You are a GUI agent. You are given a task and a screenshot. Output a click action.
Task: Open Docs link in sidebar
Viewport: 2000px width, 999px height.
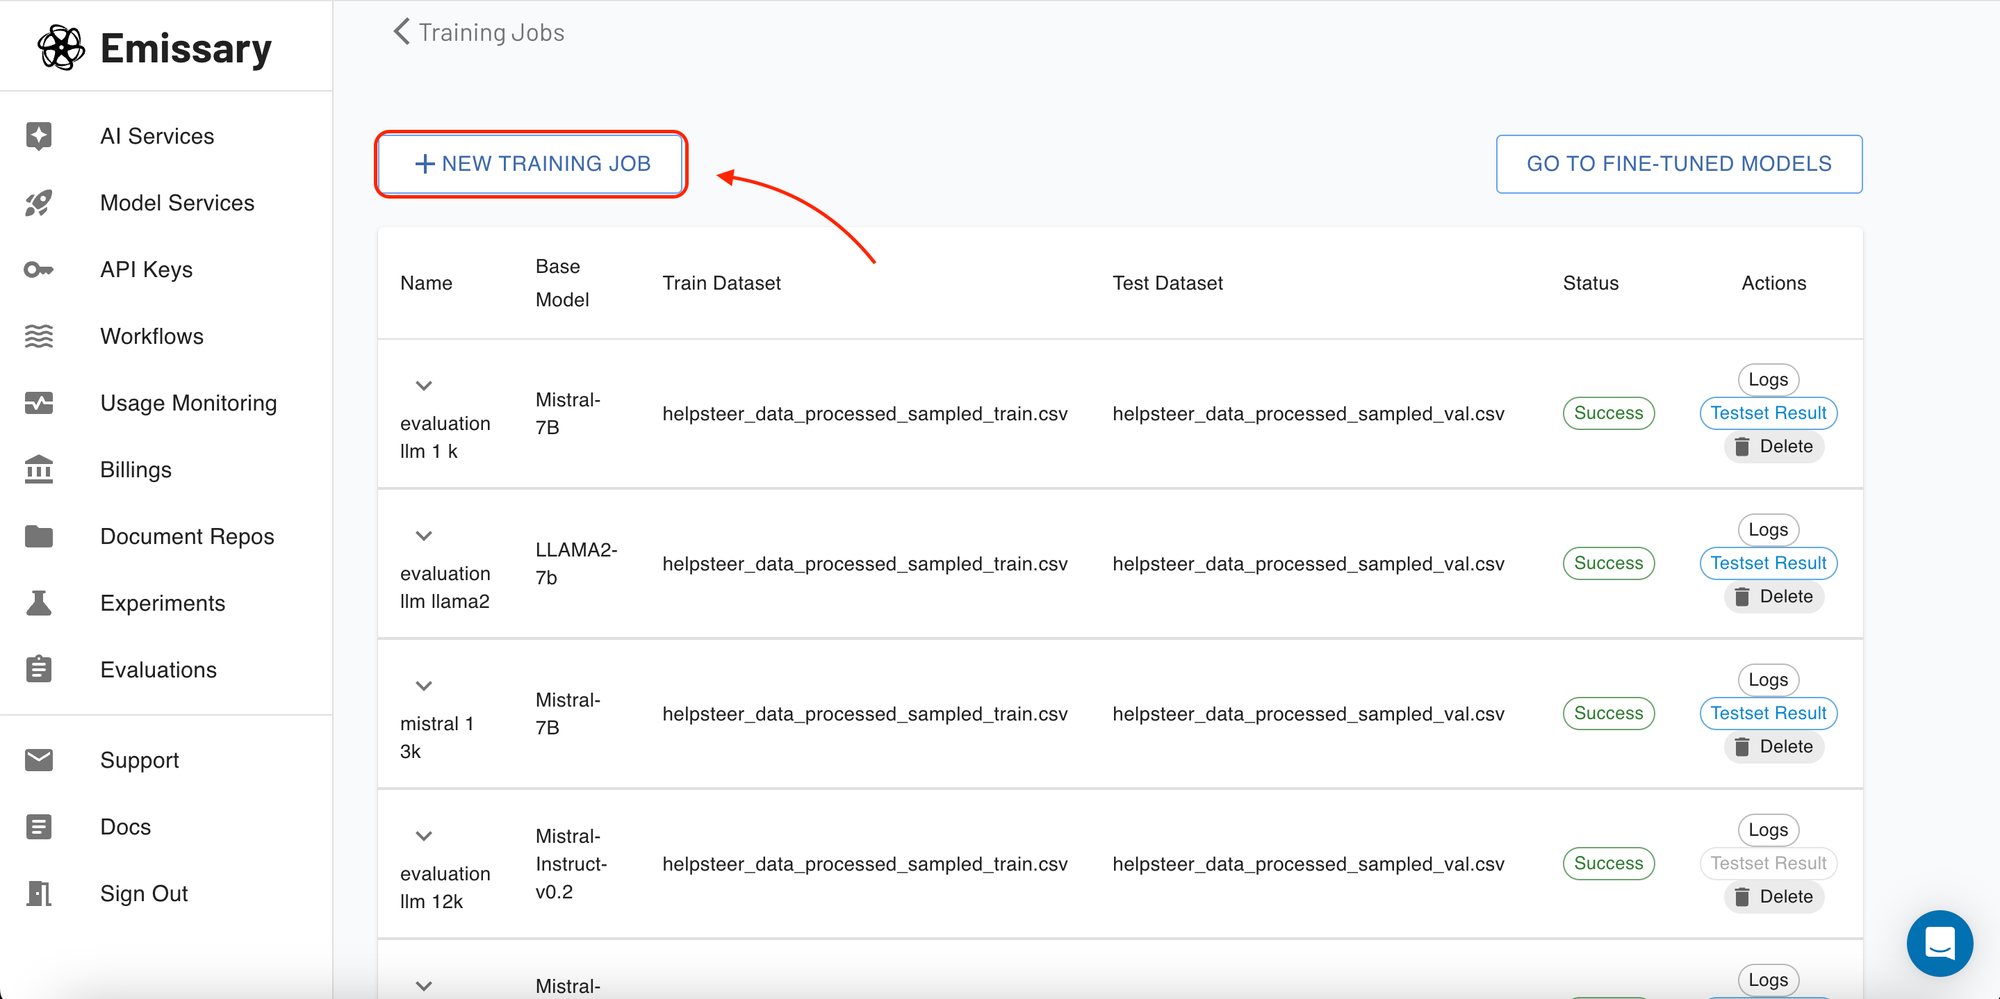(x=126, y=827)
